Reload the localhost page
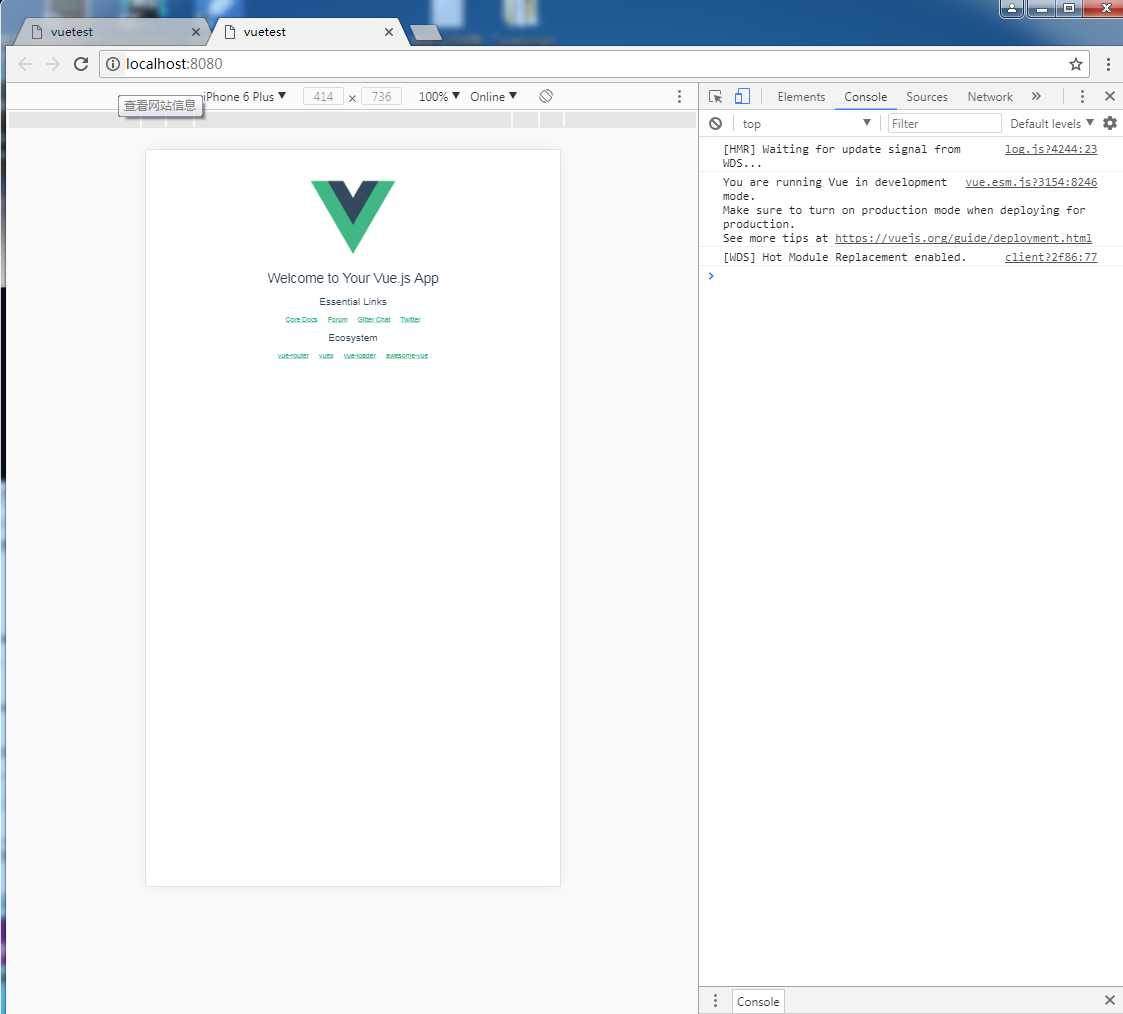The image size is (1123, 1014). coord(81,64)
